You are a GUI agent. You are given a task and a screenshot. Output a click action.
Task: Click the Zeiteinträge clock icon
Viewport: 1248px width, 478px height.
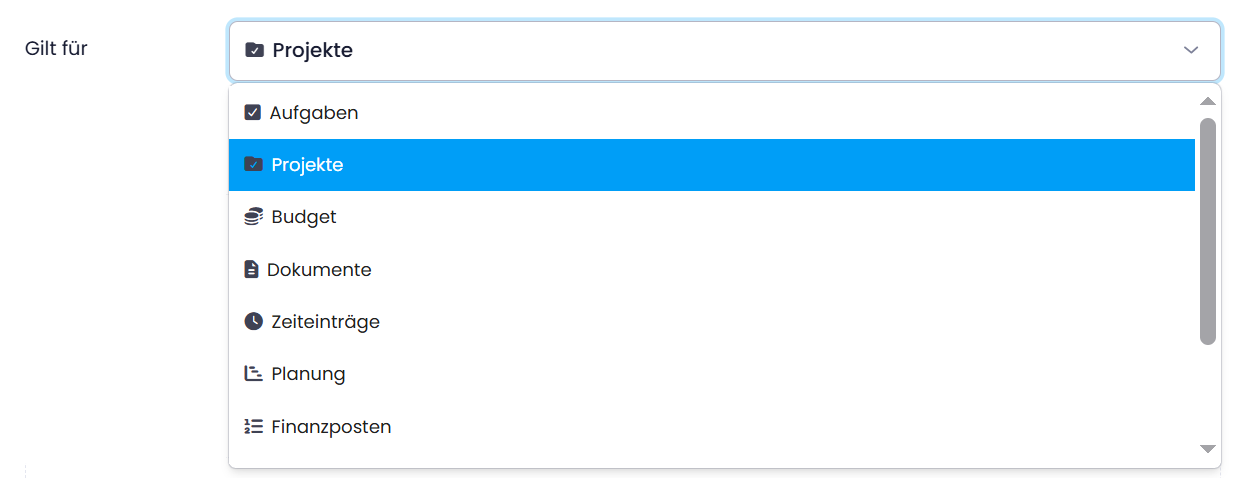coord(253,322)
